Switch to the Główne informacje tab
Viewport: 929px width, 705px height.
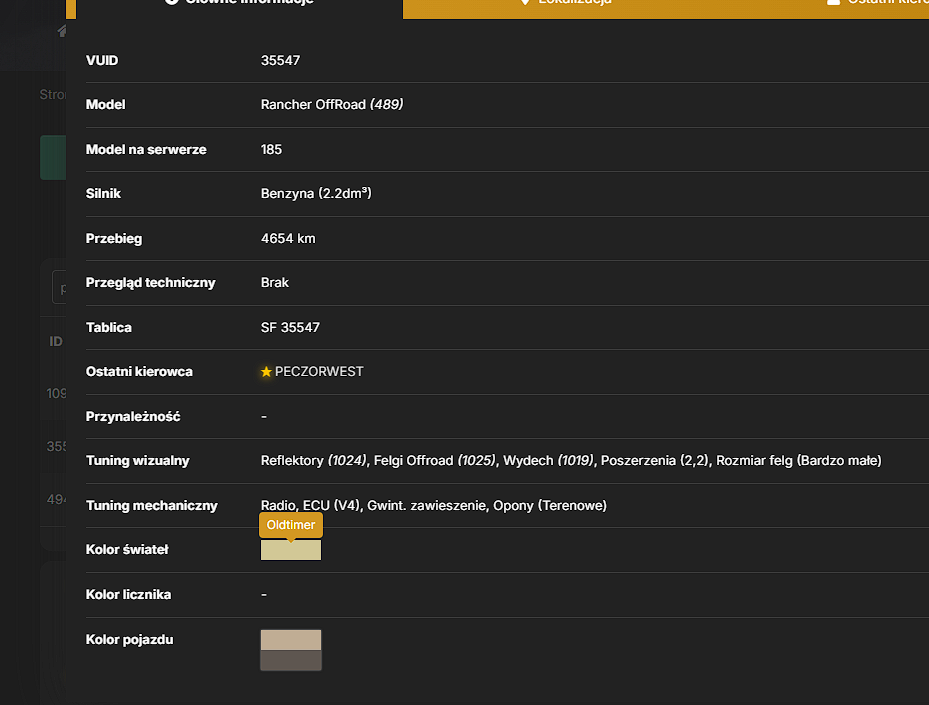239,5
